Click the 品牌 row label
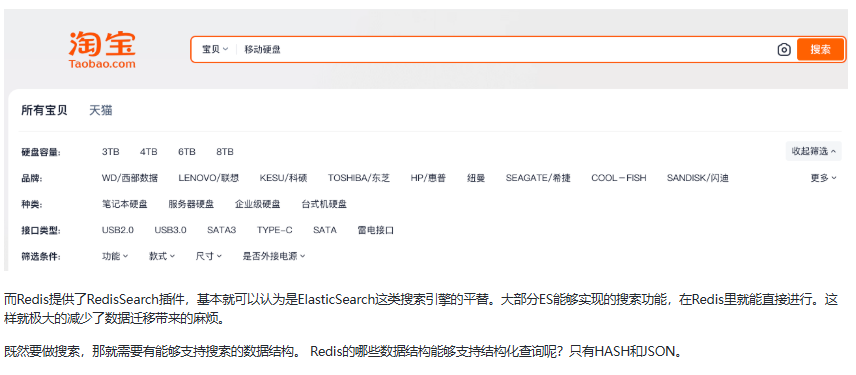This screenshot has width=856, height=375. click(x=32, y=178)
